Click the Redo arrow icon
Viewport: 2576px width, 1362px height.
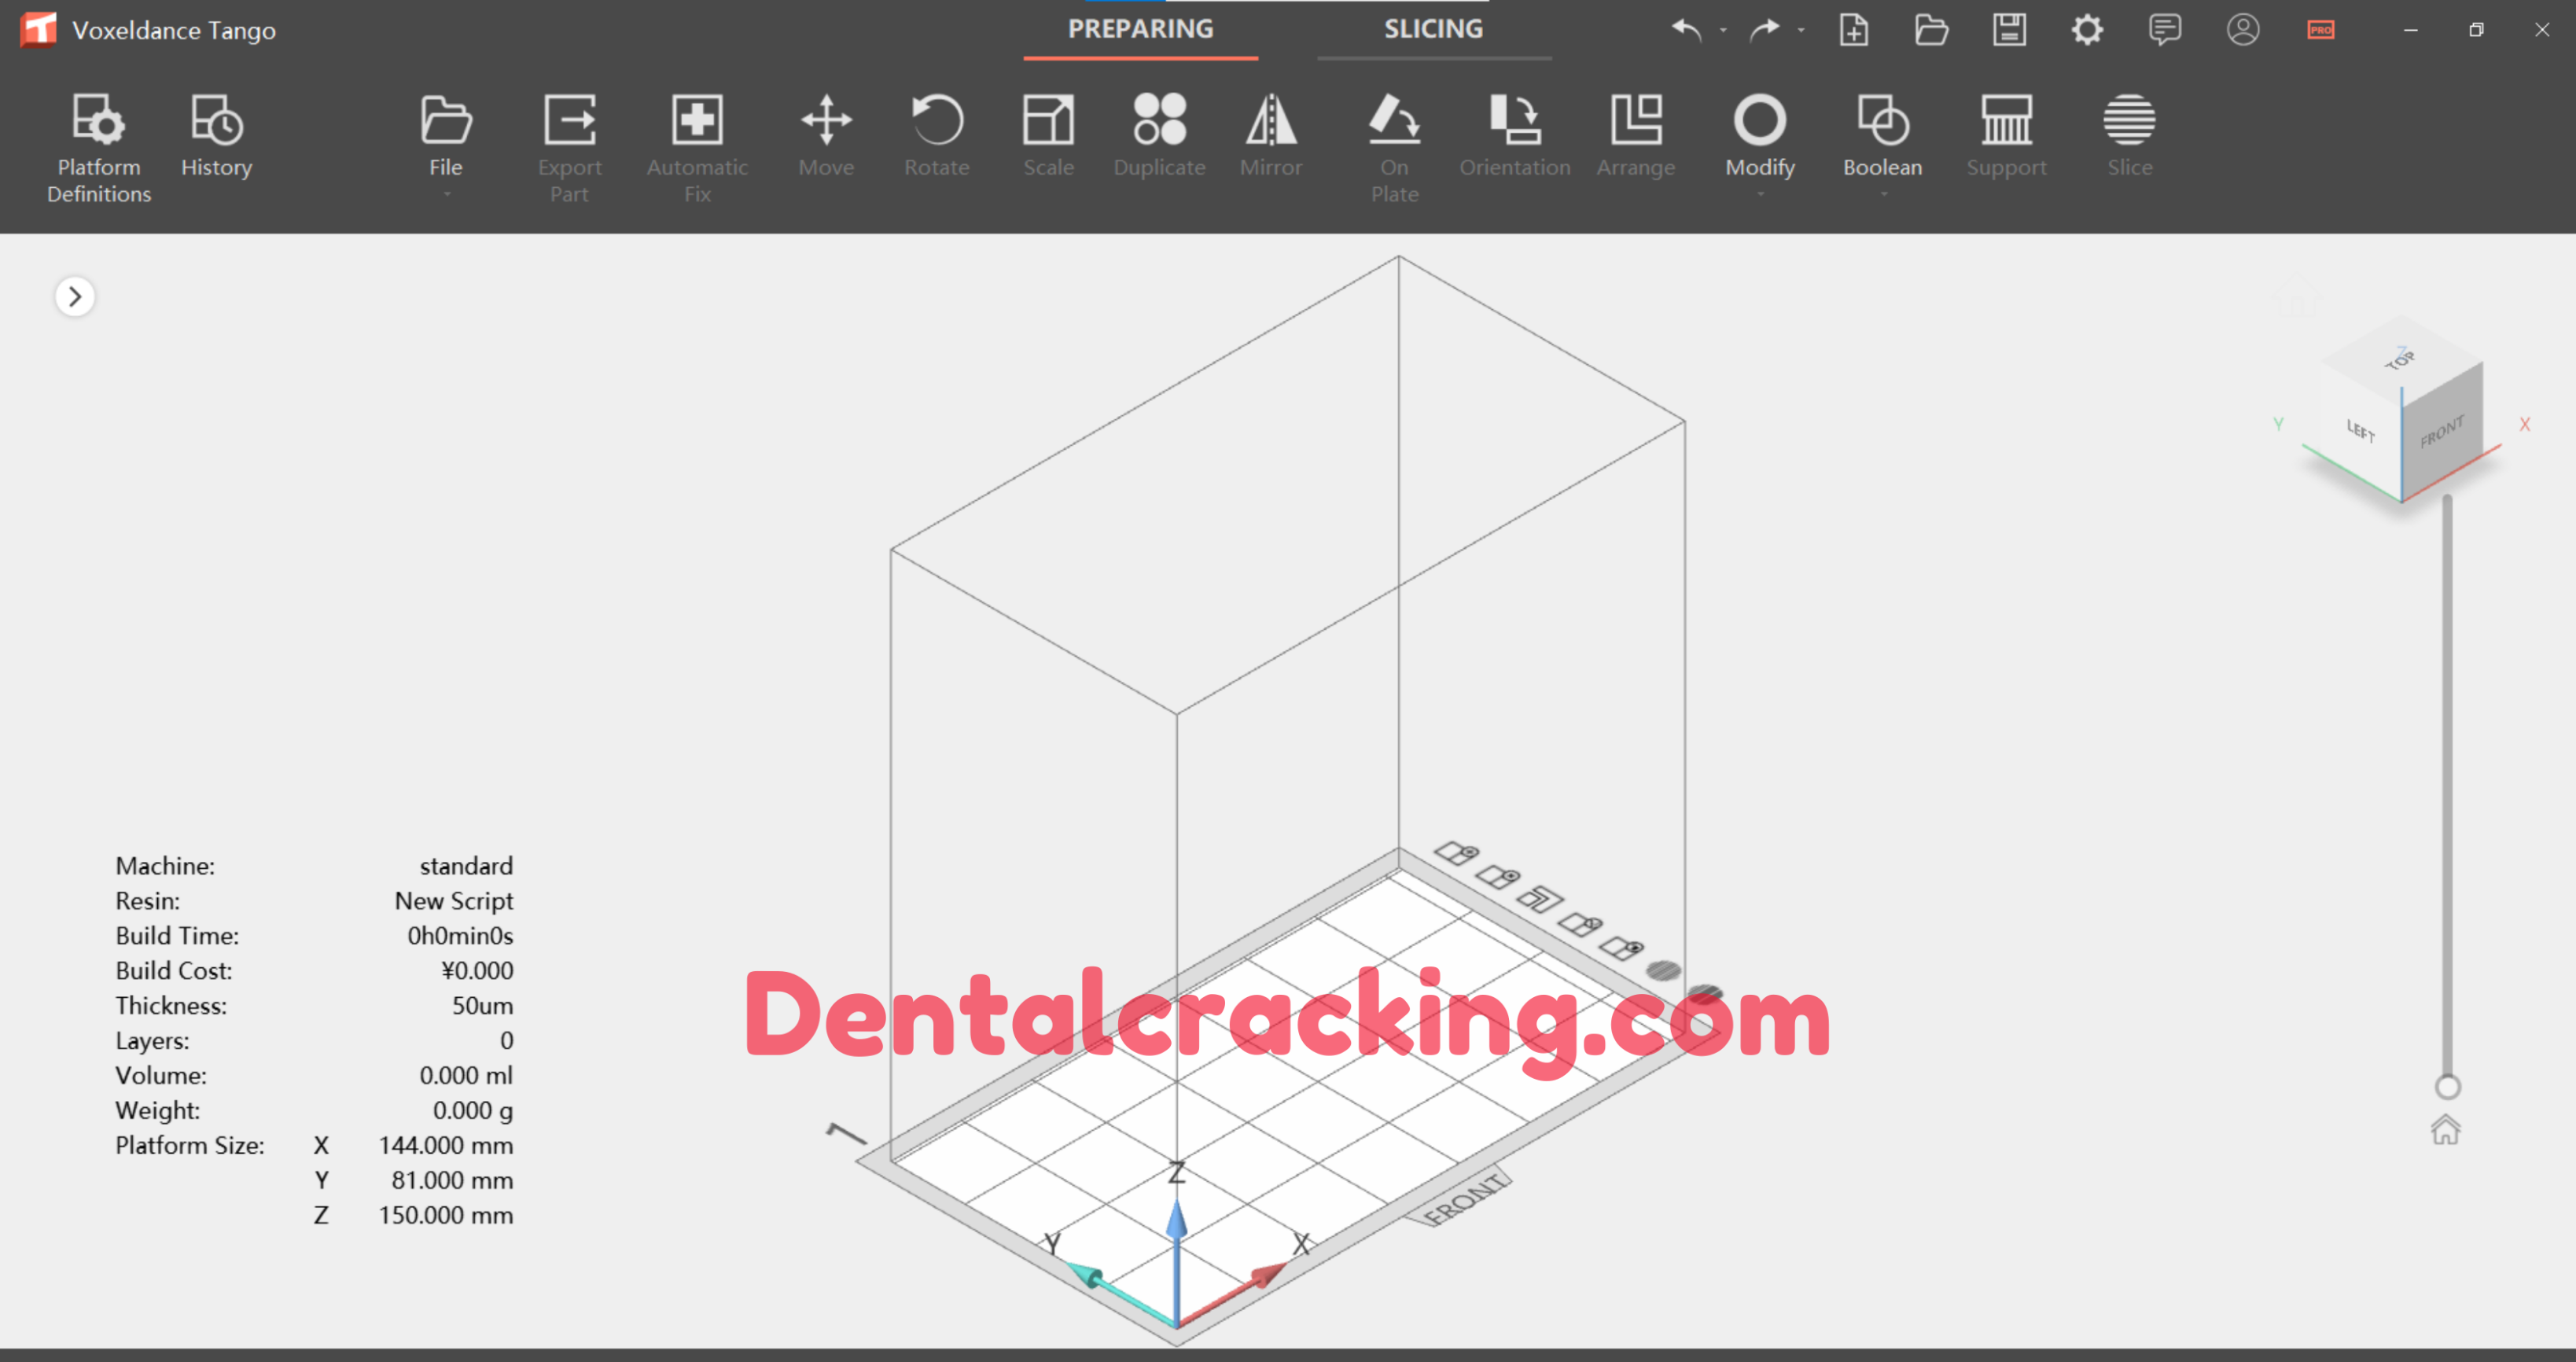1765,30
